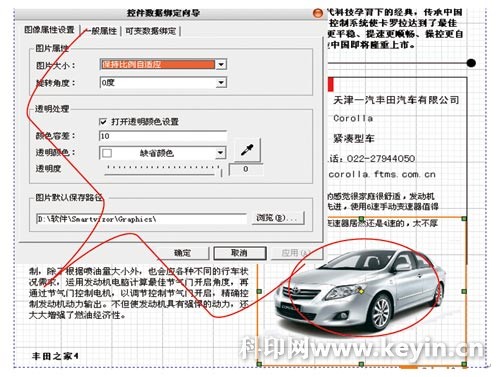Click the black circle at the line end
The height and width of the screenshot is (377, 500).
[x=471, y=63]
